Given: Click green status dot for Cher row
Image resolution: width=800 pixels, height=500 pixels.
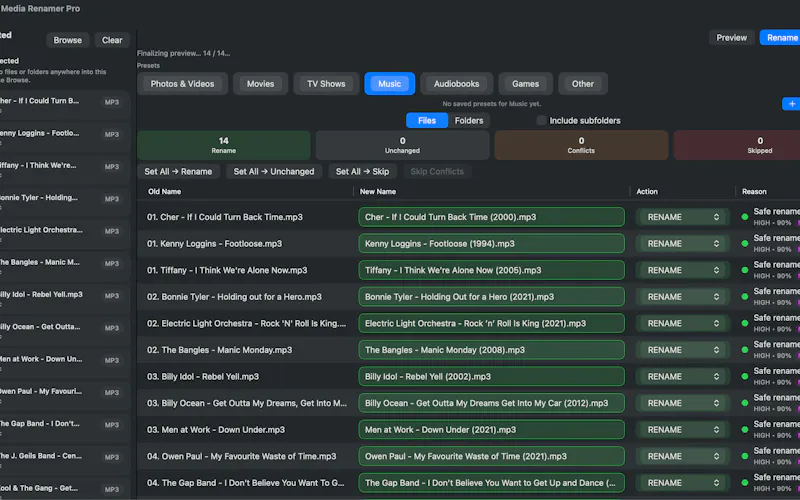Looking at the screenshot, I should [x=744, y=217].
